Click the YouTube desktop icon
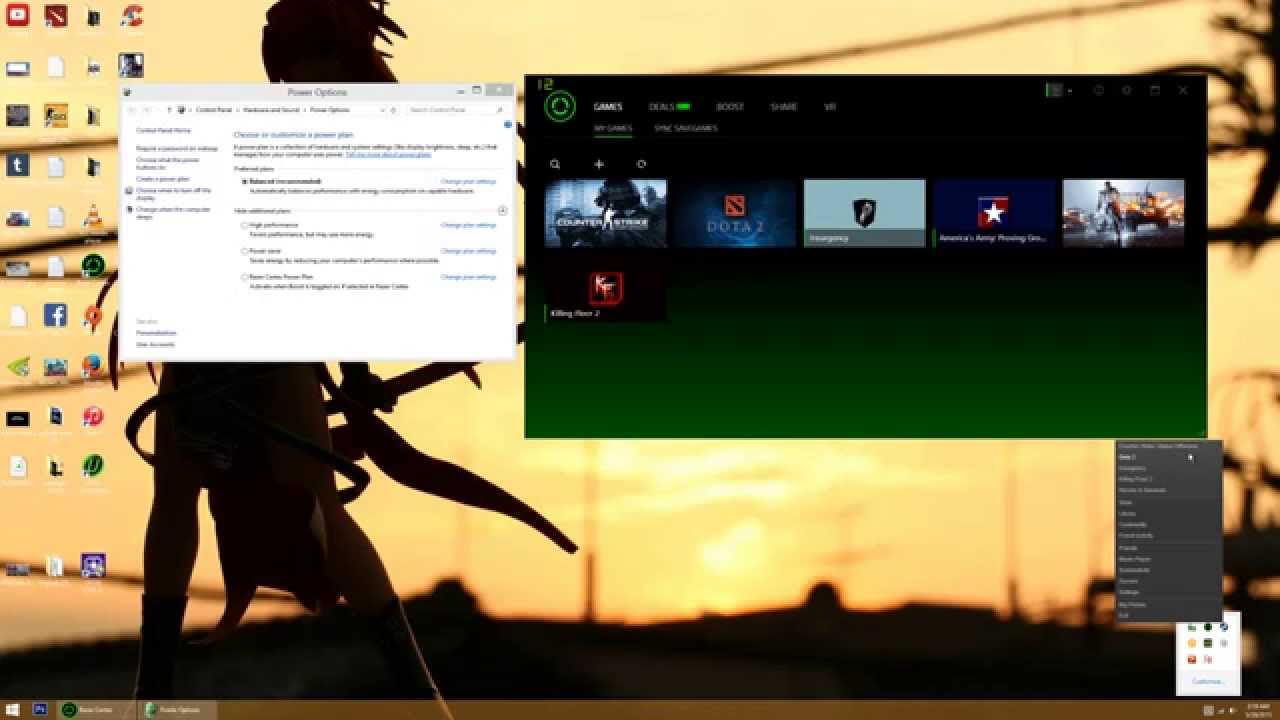This screenshot has width=1280, height=720. 18,15
